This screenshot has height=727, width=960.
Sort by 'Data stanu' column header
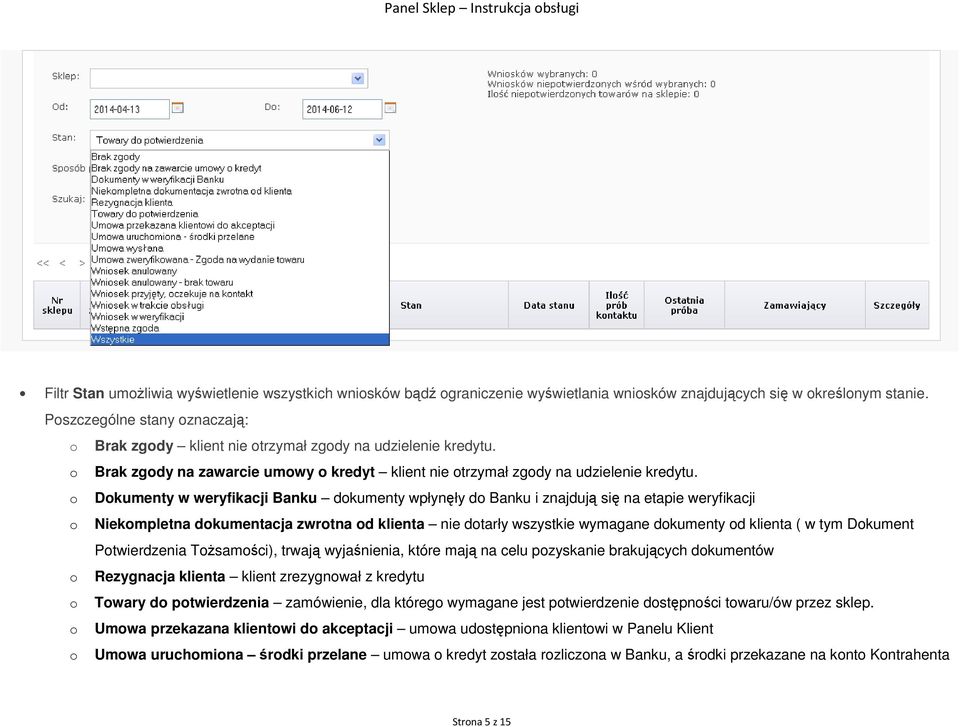click(549, 305)
